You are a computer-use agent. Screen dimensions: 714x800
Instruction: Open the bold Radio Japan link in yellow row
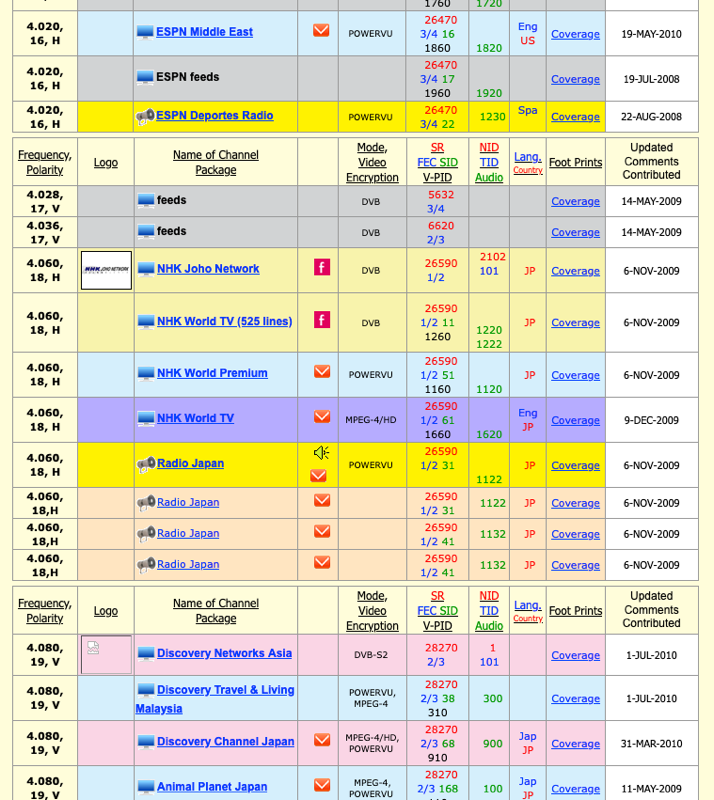click(x=190, y=463)
